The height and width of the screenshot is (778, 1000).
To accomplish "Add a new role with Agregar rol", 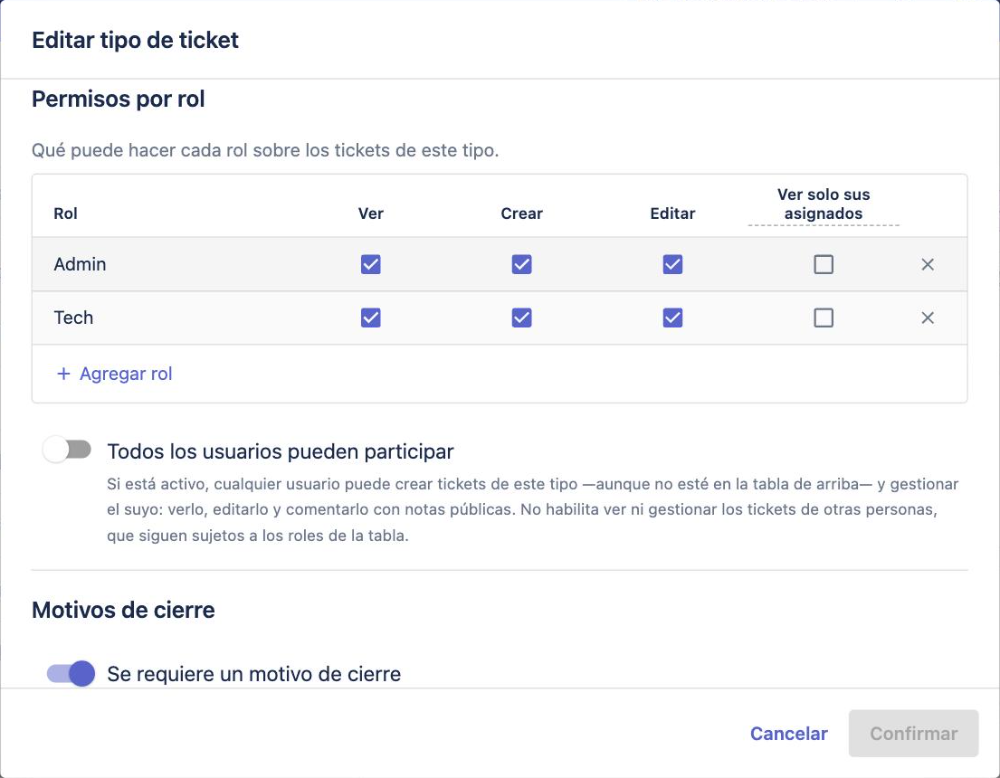I will click(115, 374).
